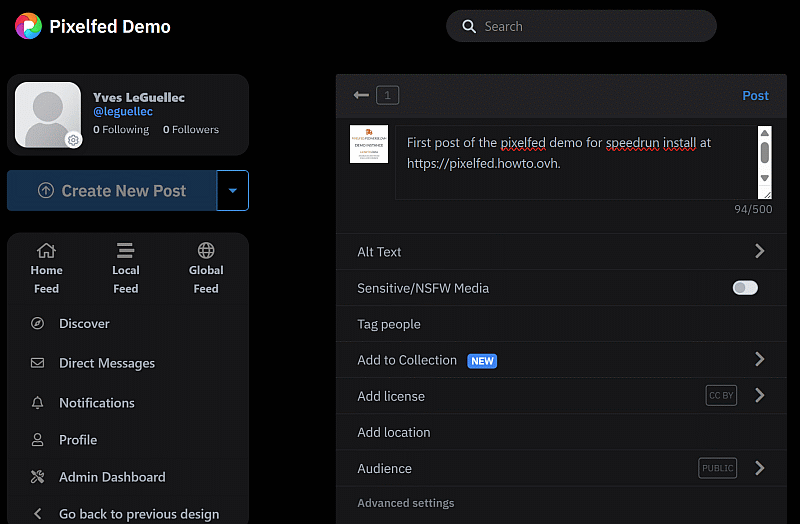Click the Pixelfed logo icon
This screenshot has width=800, height=524.
(28, 26)
